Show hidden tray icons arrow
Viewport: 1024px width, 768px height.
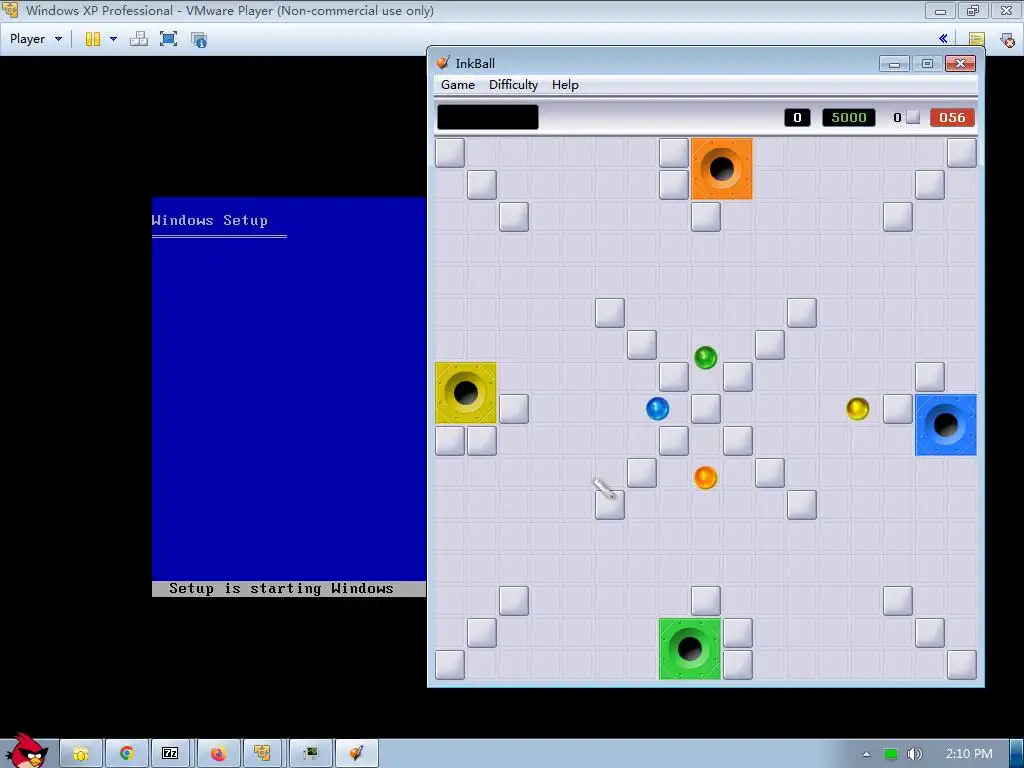click(866, 754)
